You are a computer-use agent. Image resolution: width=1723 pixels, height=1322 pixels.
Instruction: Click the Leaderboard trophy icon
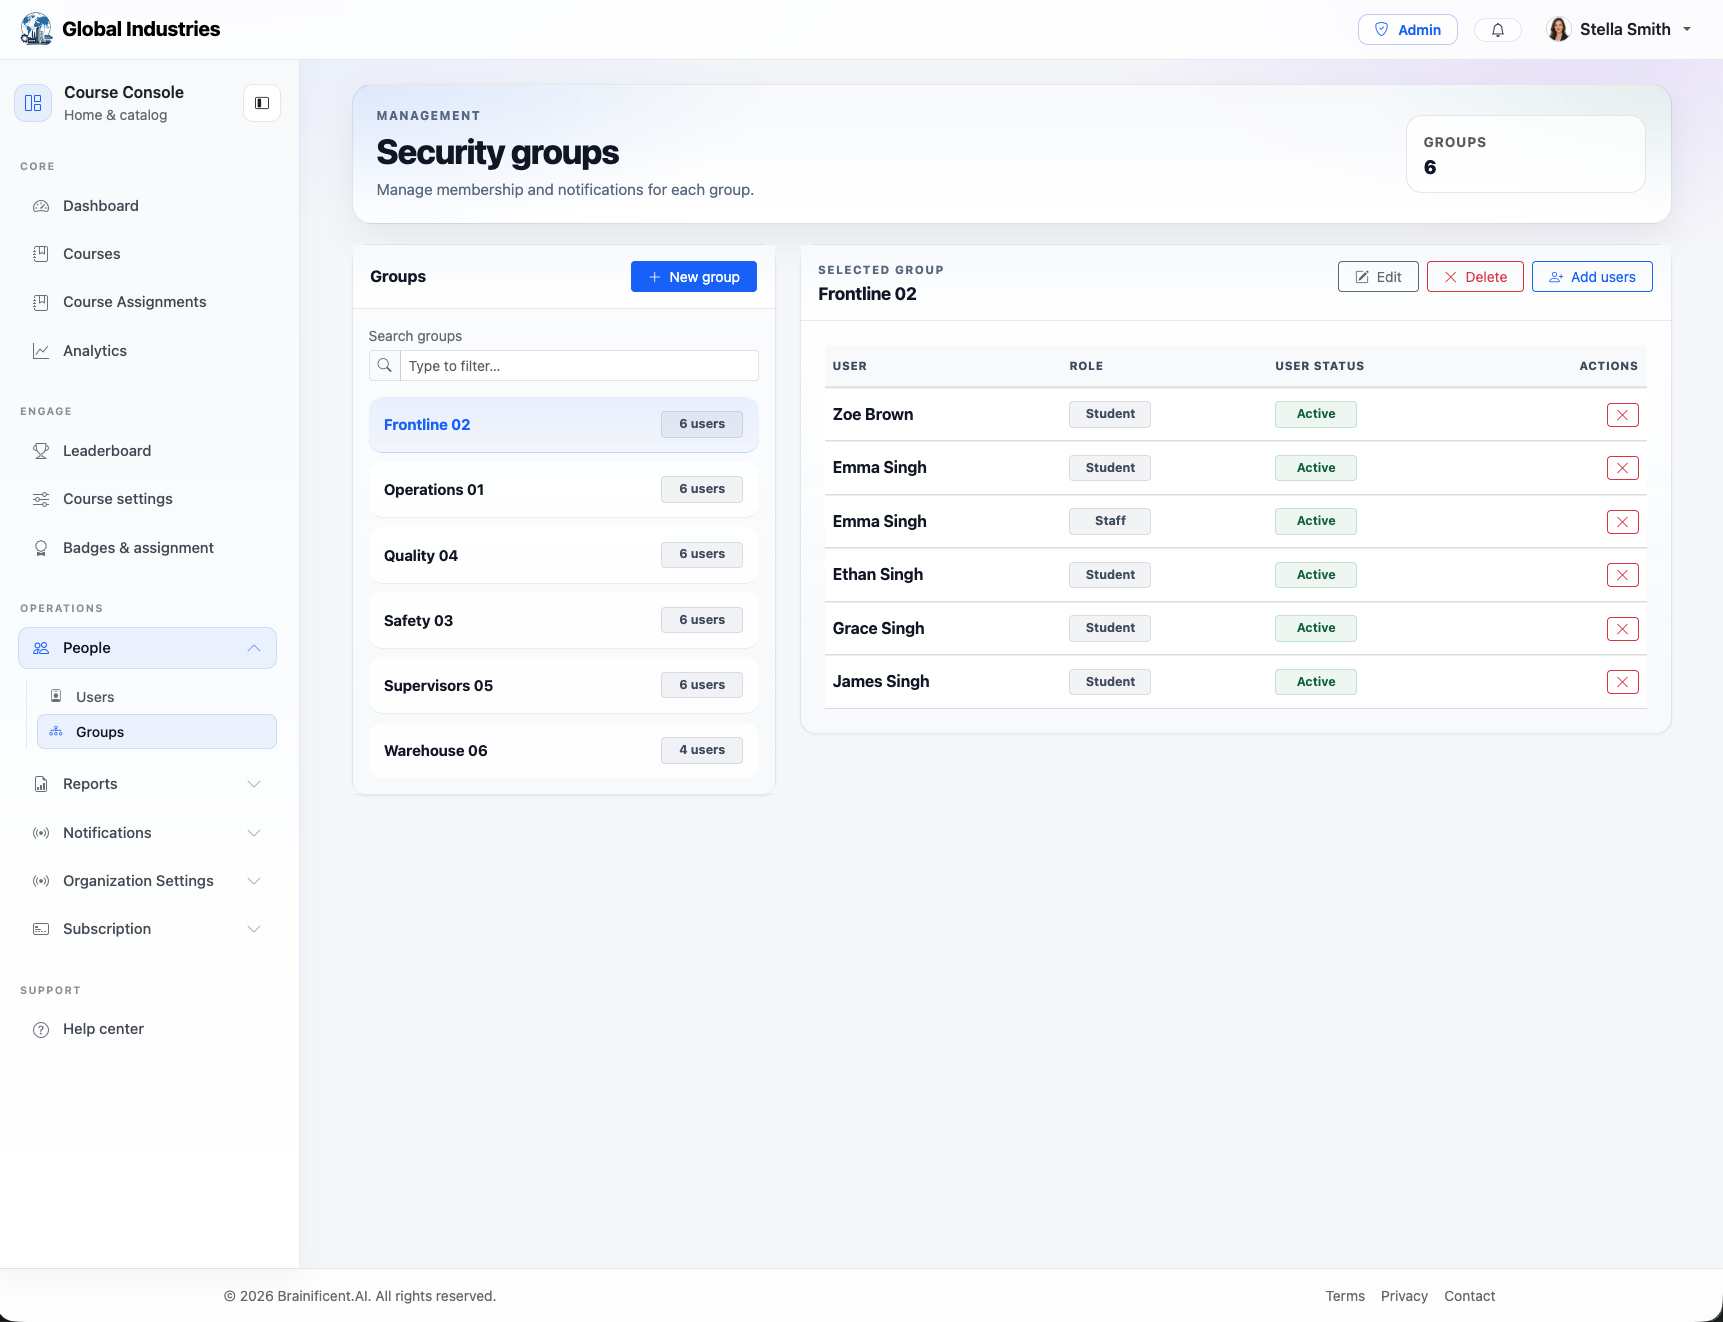pyautogui.click(x=41, y=451)
